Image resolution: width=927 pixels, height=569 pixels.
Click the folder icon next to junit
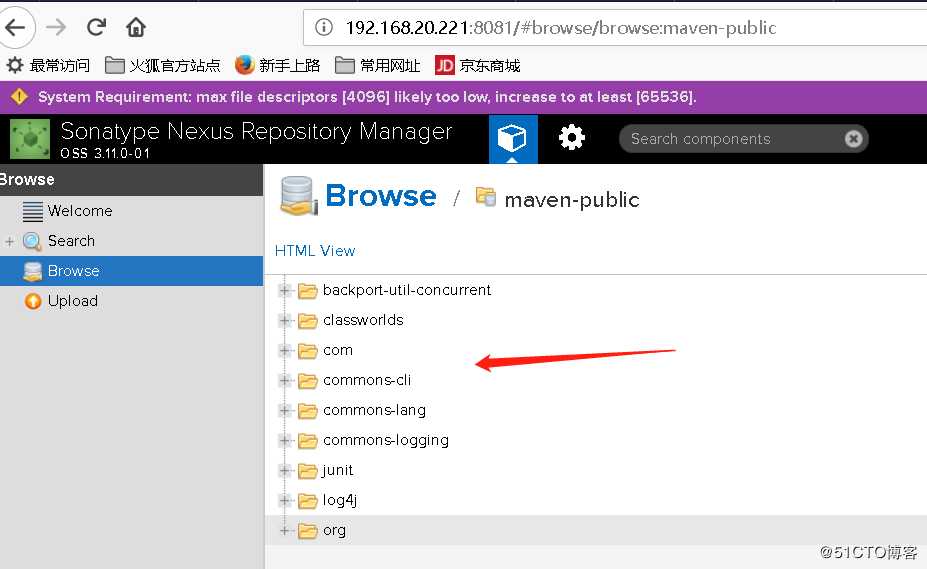[x=307, y=471]
